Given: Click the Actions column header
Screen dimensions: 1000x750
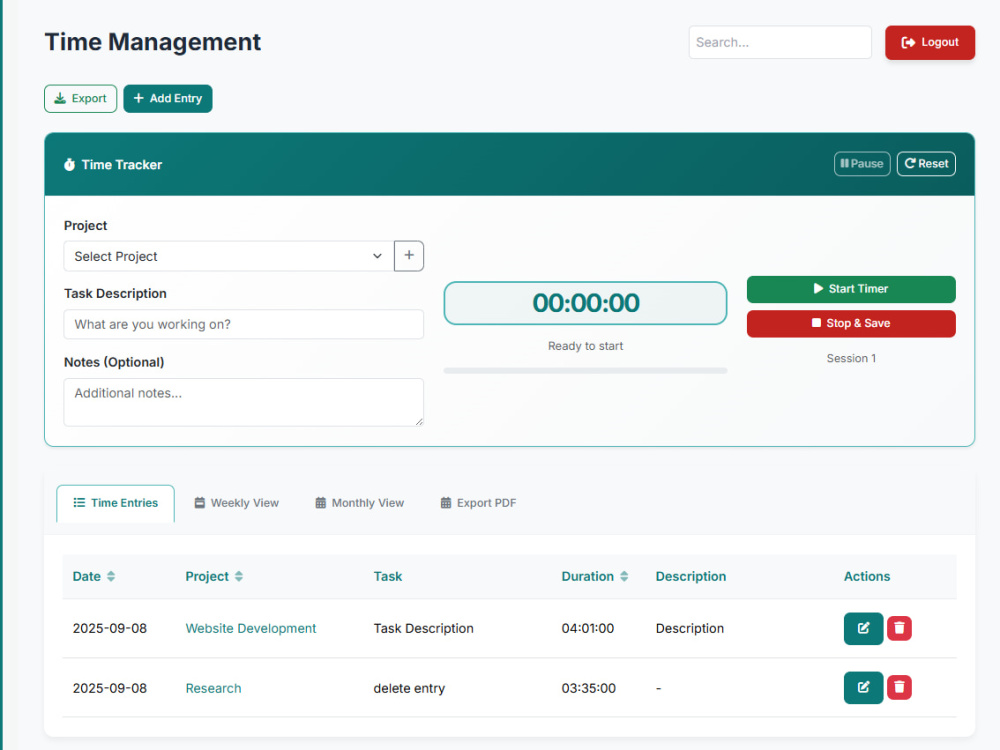Looking at the screenshot, I should click(x=867, y=577).
